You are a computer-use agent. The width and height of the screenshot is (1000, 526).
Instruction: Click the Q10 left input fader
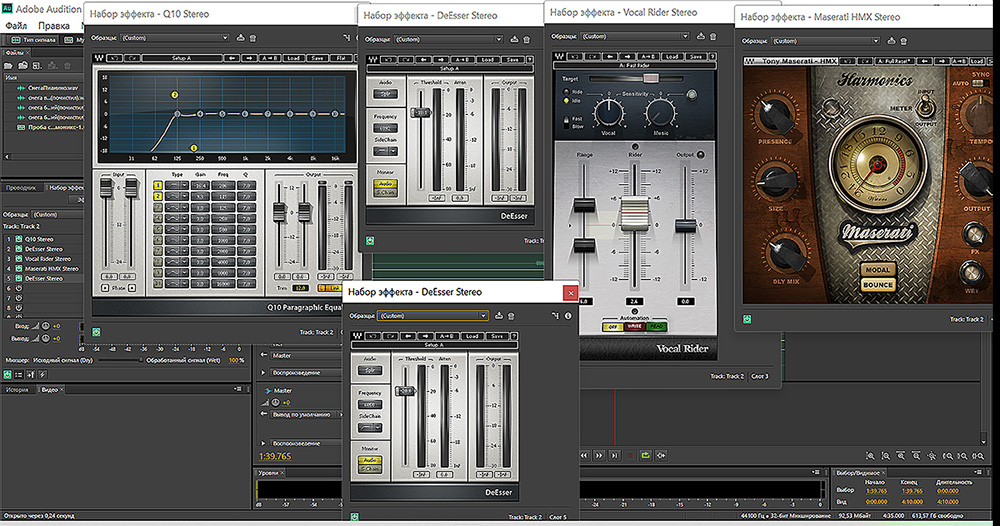click(x=107, y=188)
